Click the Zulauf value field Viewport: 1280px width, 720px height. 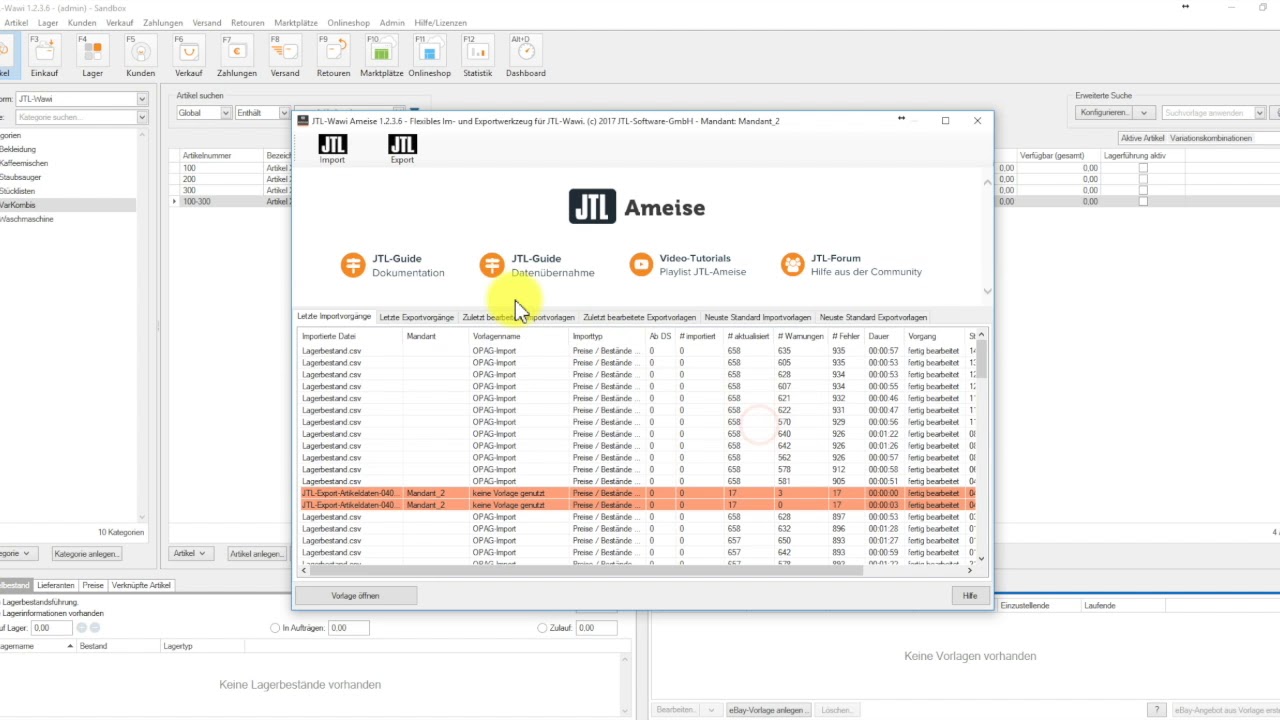tap(598, 628)
